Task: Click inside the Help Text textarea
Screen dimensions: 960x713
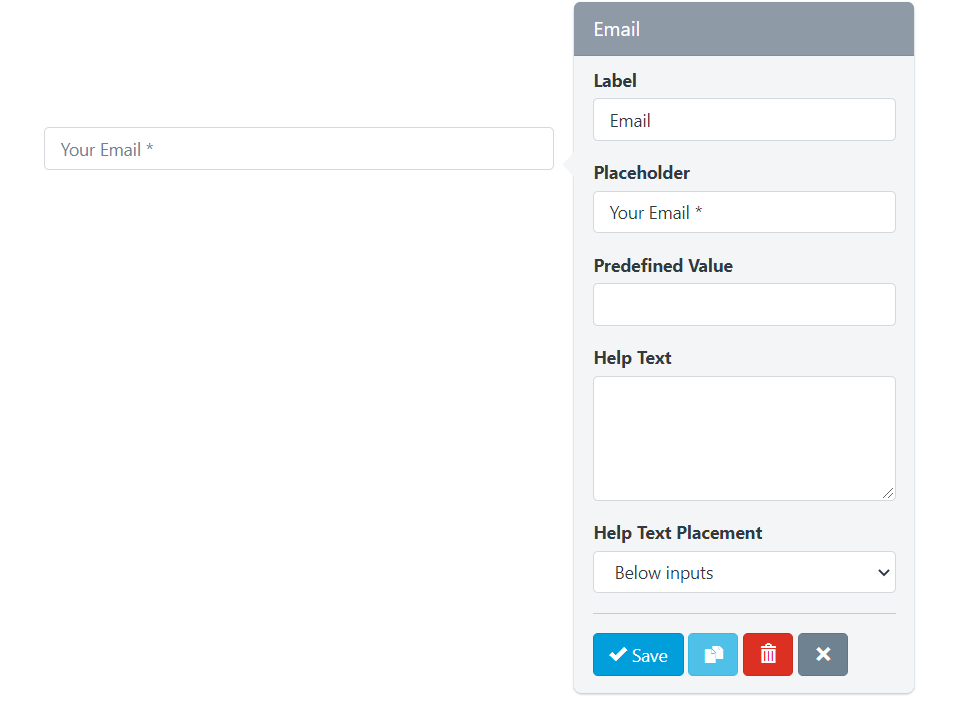Action: (744, 438)
